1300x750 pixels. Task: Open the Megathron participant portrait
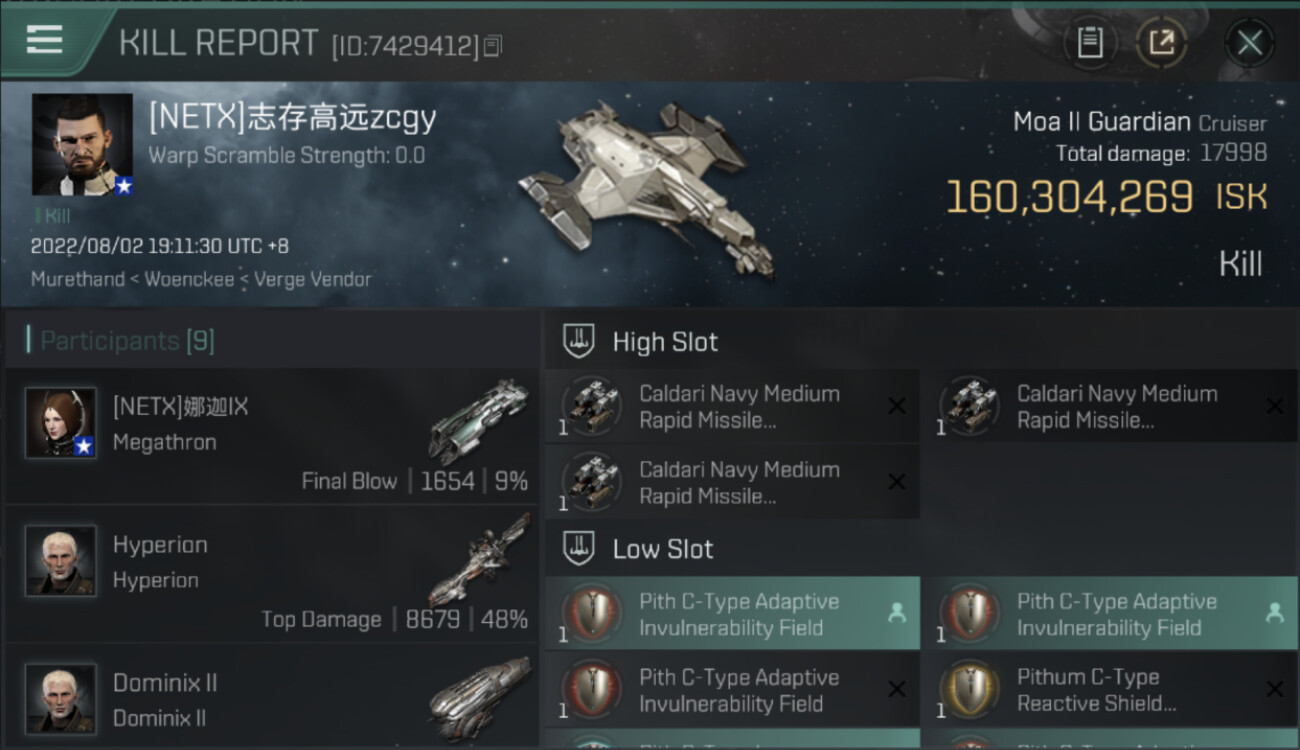(61, 422)
